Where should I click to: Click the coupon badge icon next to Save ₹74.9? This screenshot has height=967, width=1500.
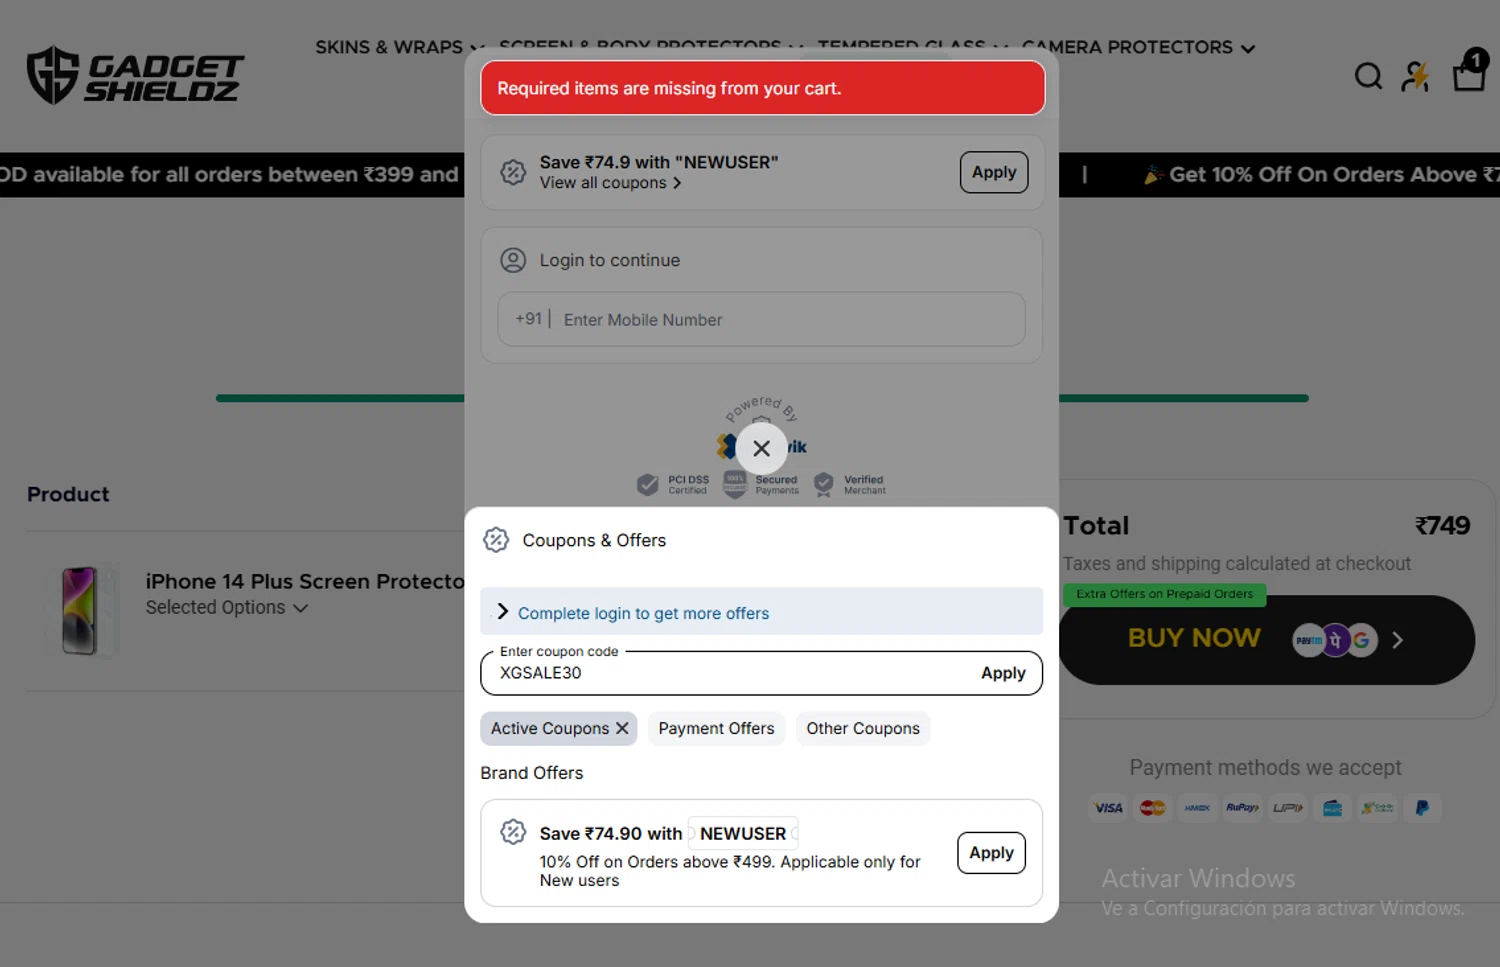click(x=513, y=172)
